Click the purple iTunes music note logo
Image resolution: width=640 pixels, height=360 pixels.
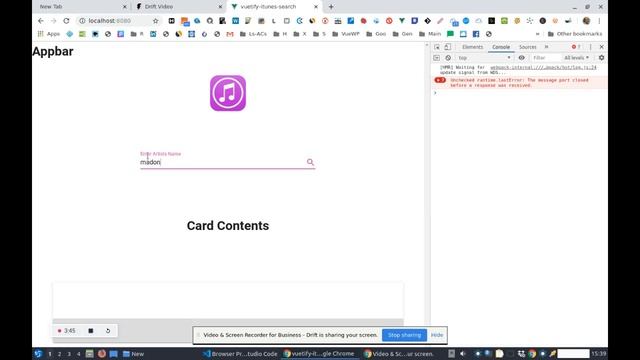[x=228, y=93]
